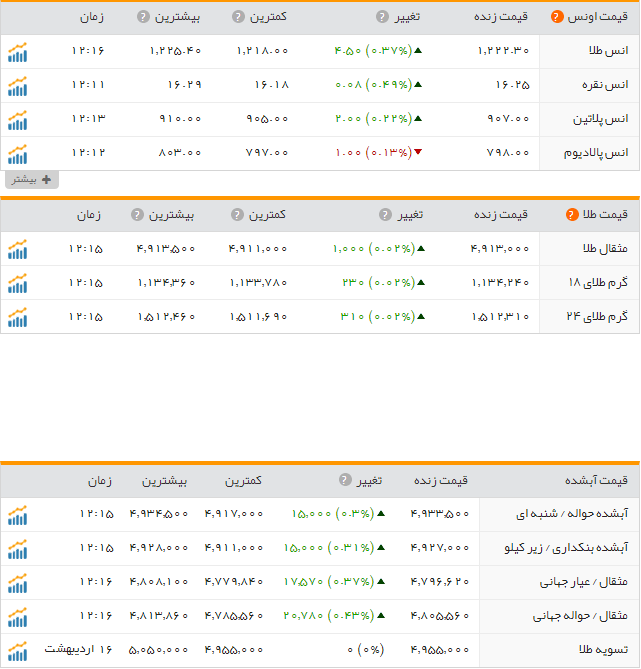The height and width of the screenshot is (669, 641).
Task: Open the گرم طلای ۱۸ link
Action: click(x=598, y=282)
